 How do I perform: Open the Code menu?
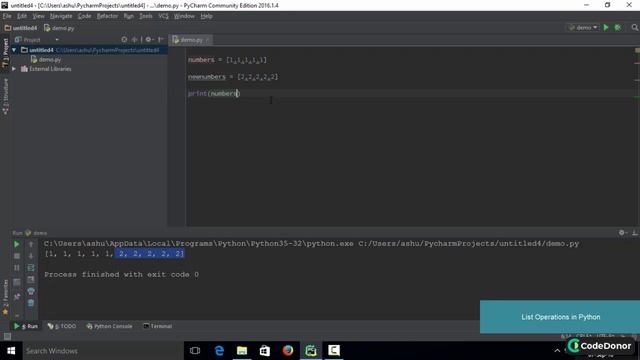(x=84, y=16)
